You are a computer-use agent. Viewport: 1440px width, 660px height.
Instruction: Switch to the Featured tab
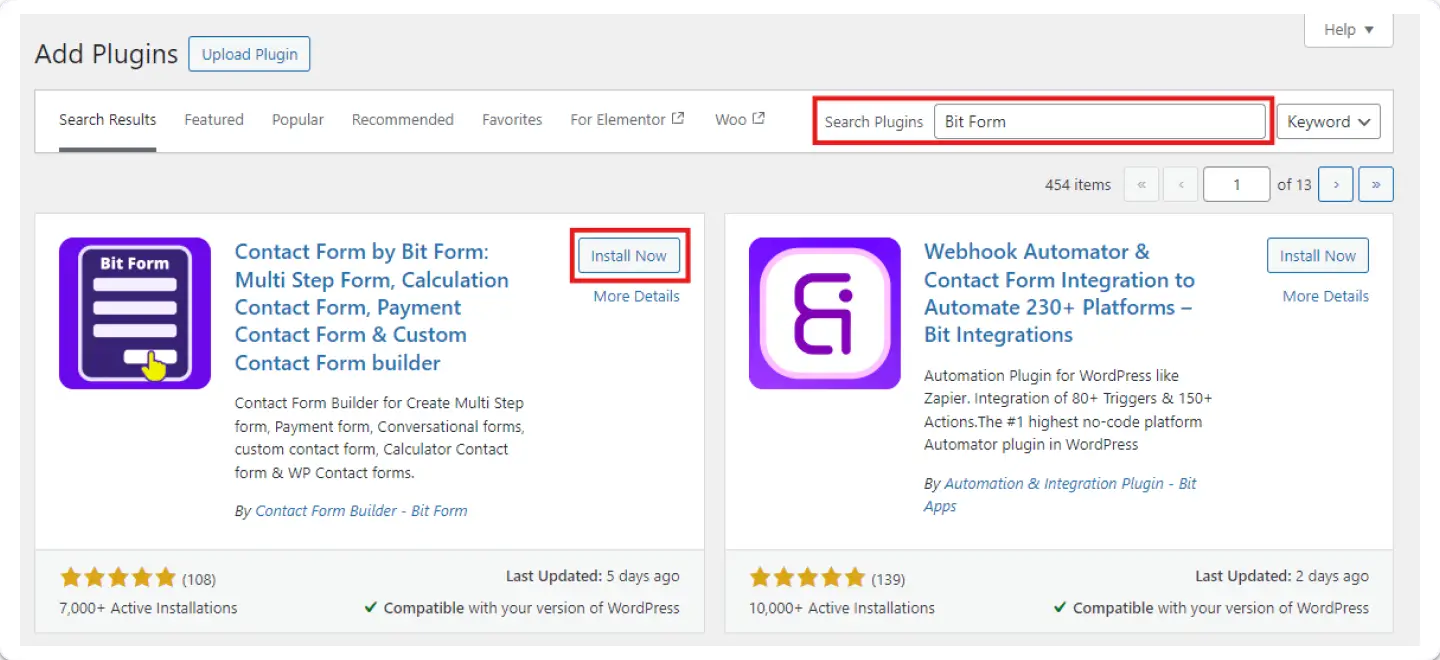coord(214,120)
